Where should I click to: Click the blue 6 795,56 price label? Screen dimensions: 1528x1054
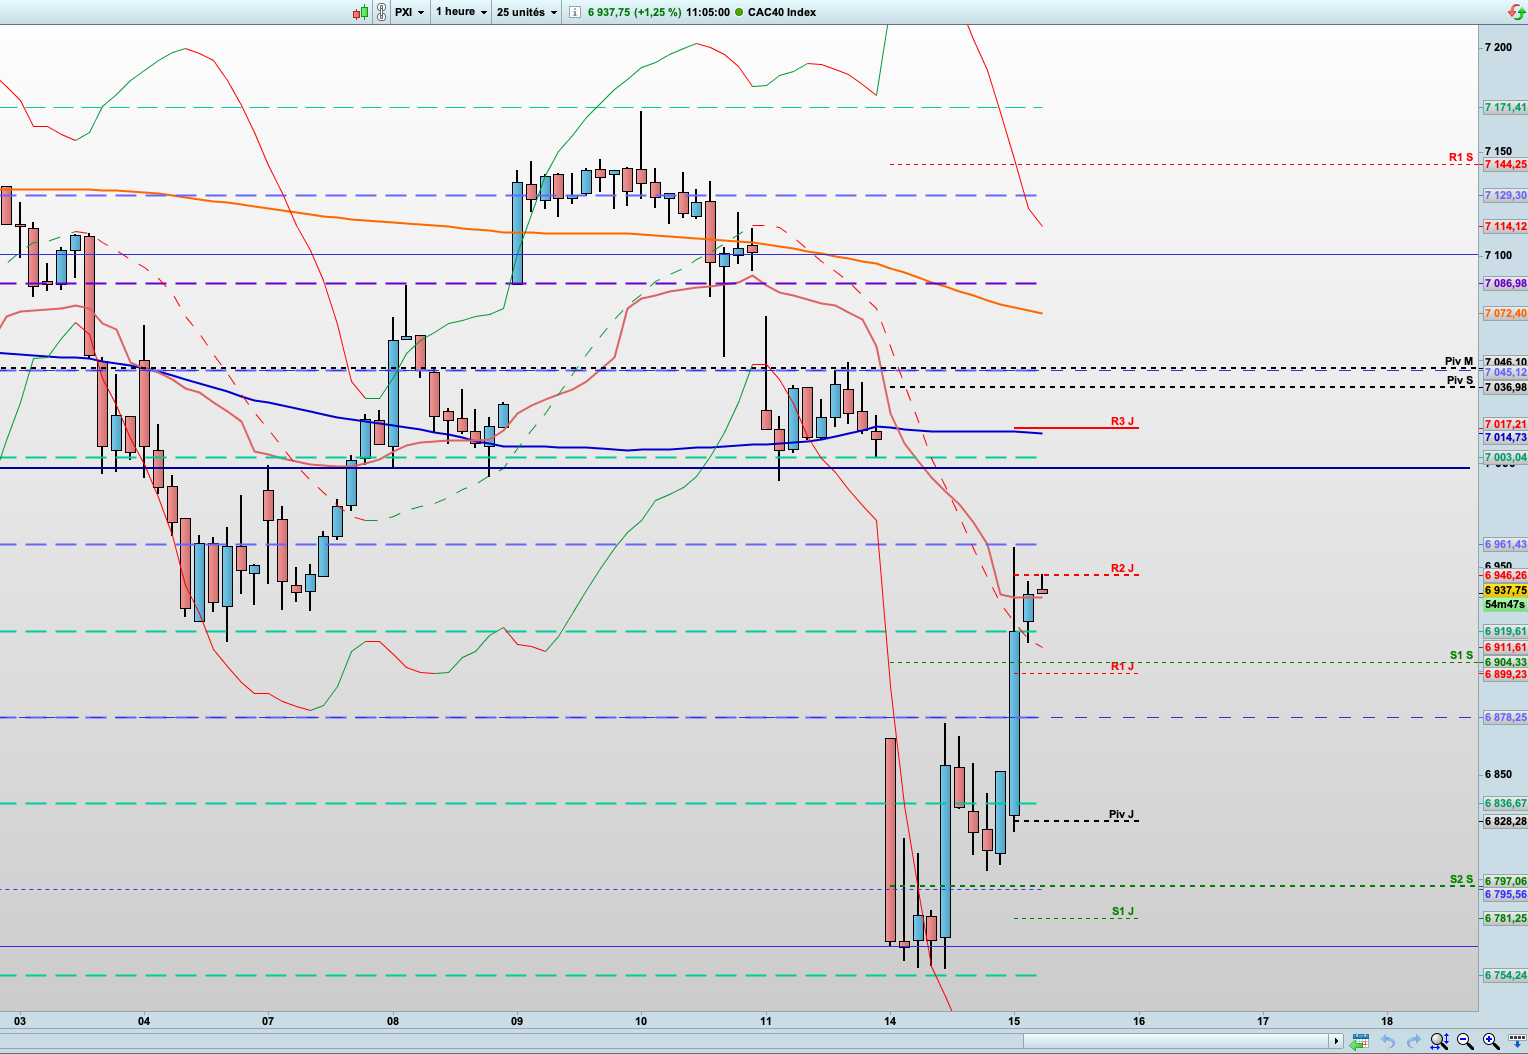point(1505,894)
